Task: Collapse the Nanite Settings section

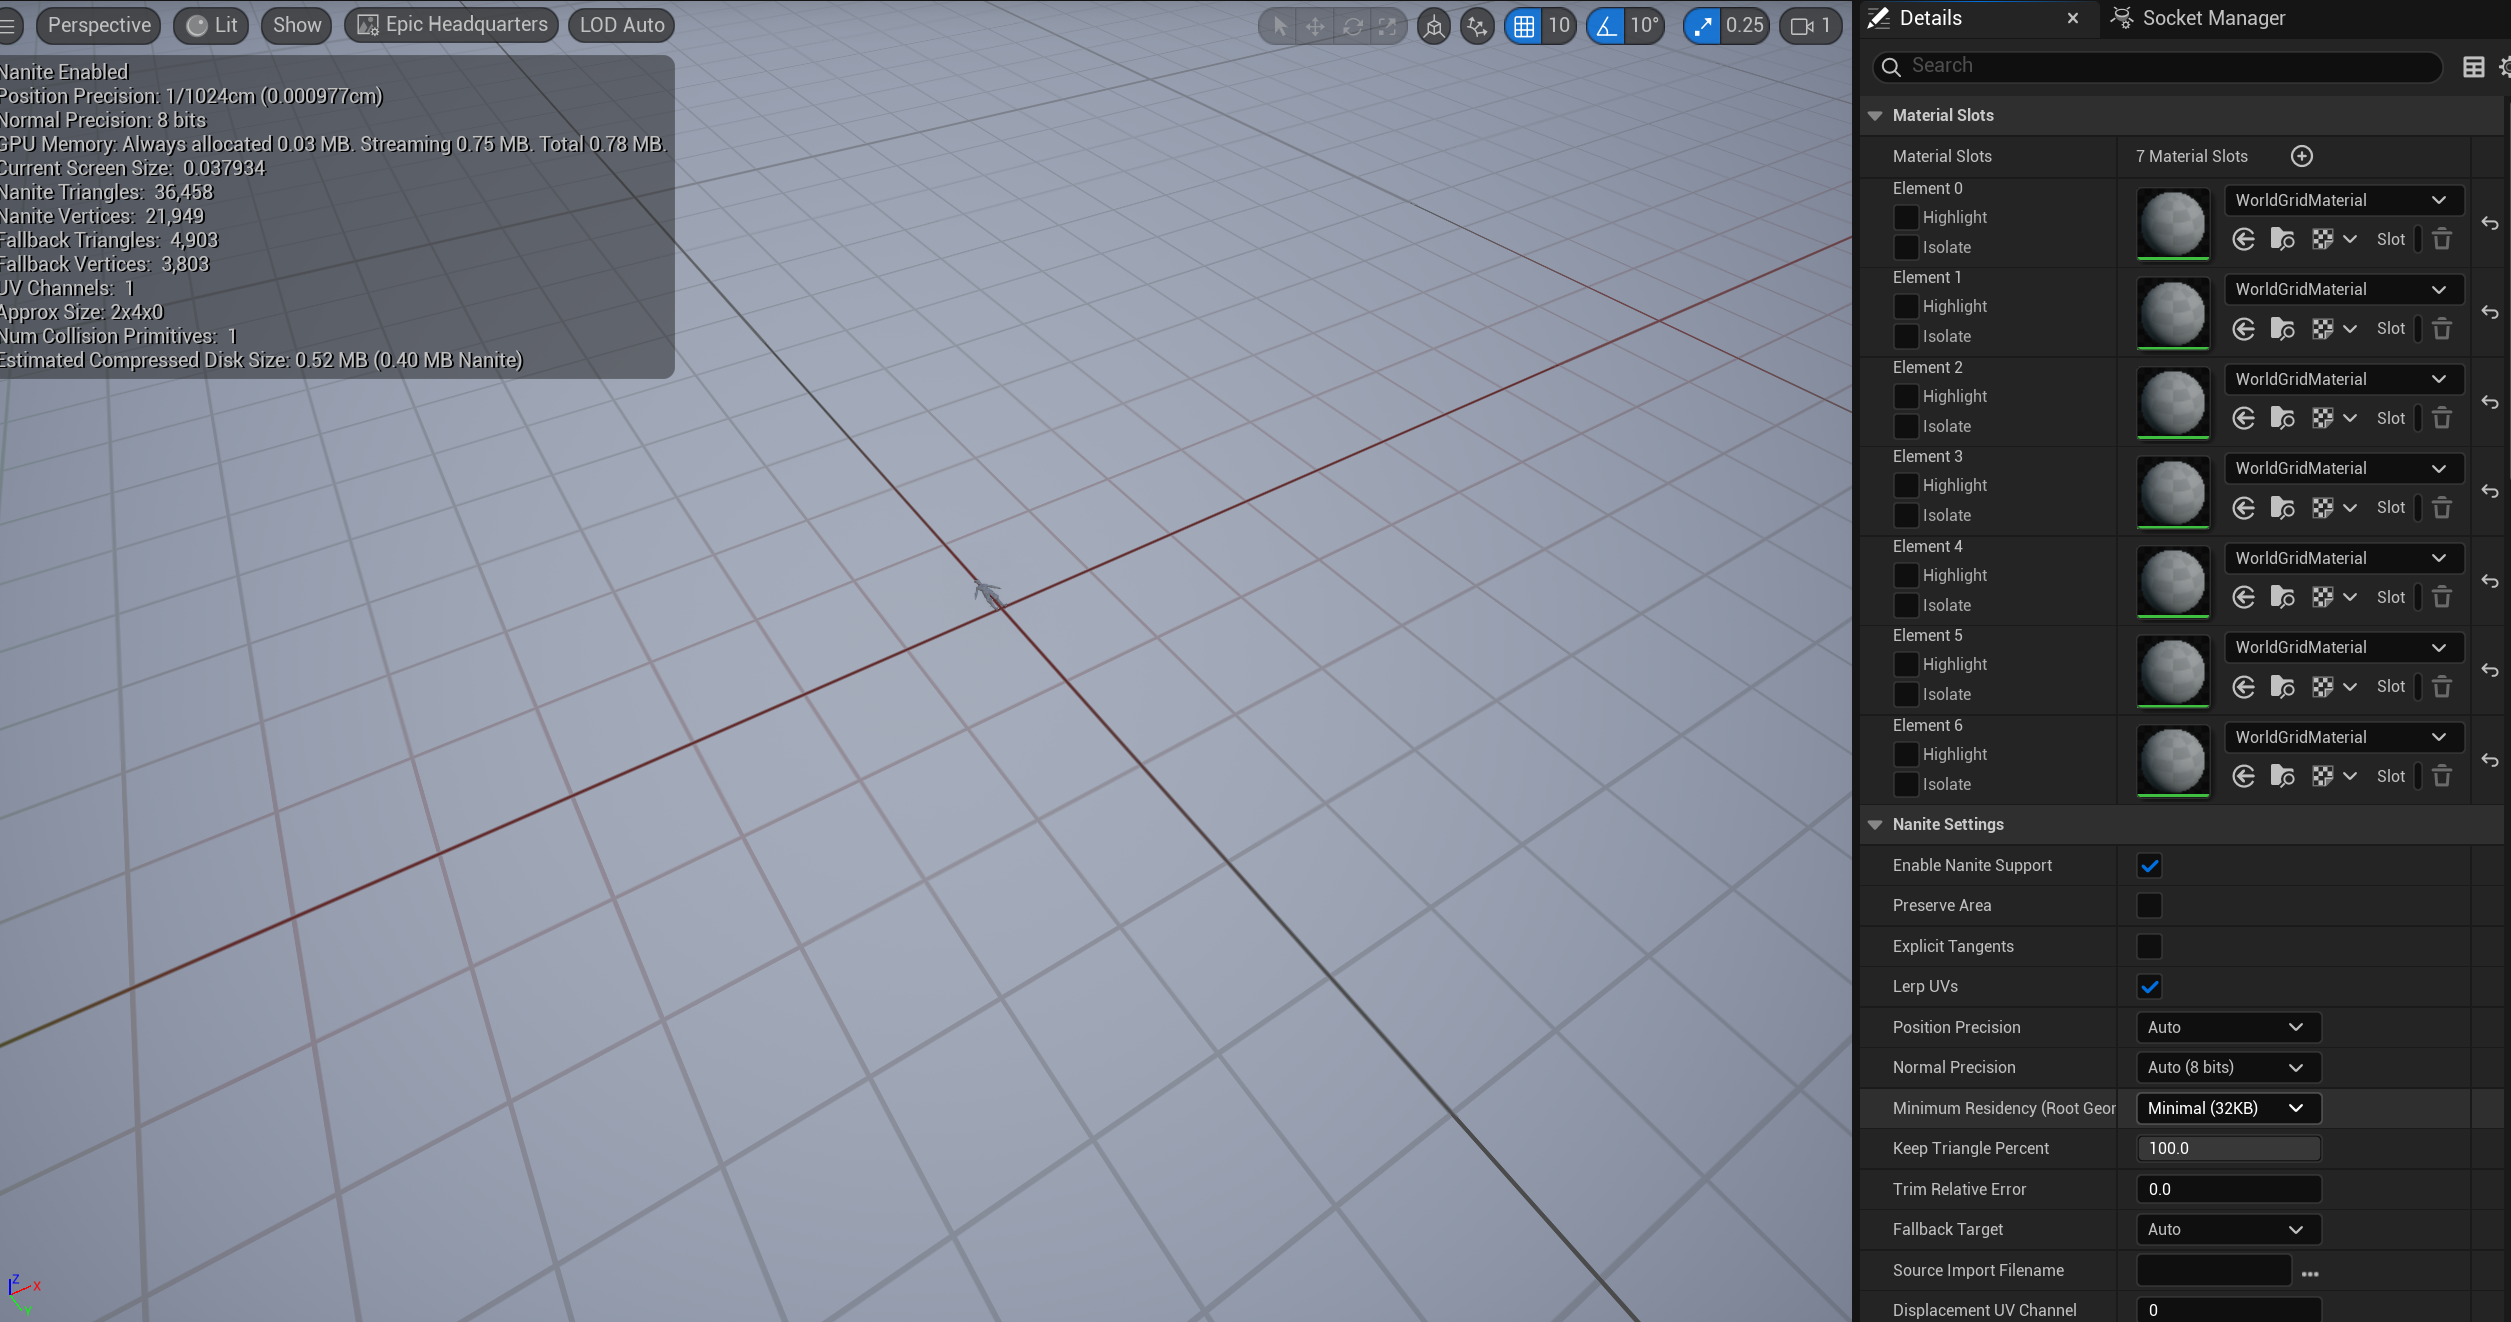Action: (x=1875, y=824)
